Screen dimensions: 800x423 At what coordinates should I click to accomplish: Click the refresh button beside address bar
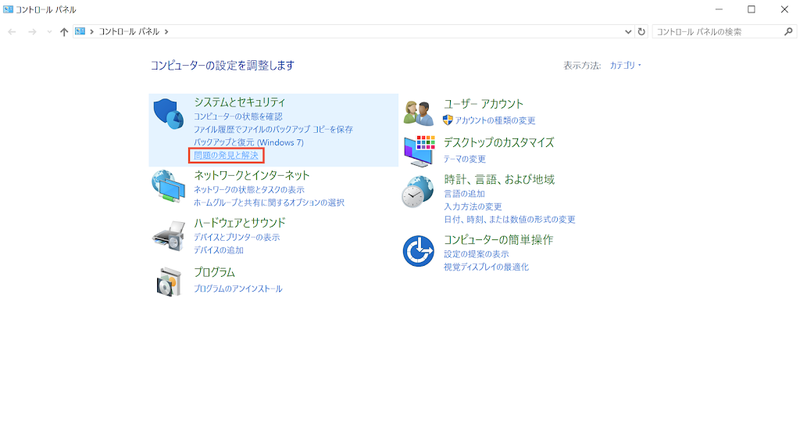[x=641, y=32]
